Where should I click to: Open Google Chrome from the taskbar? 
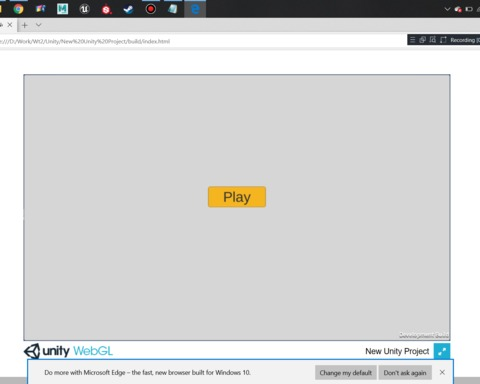[x=18, y=9]
